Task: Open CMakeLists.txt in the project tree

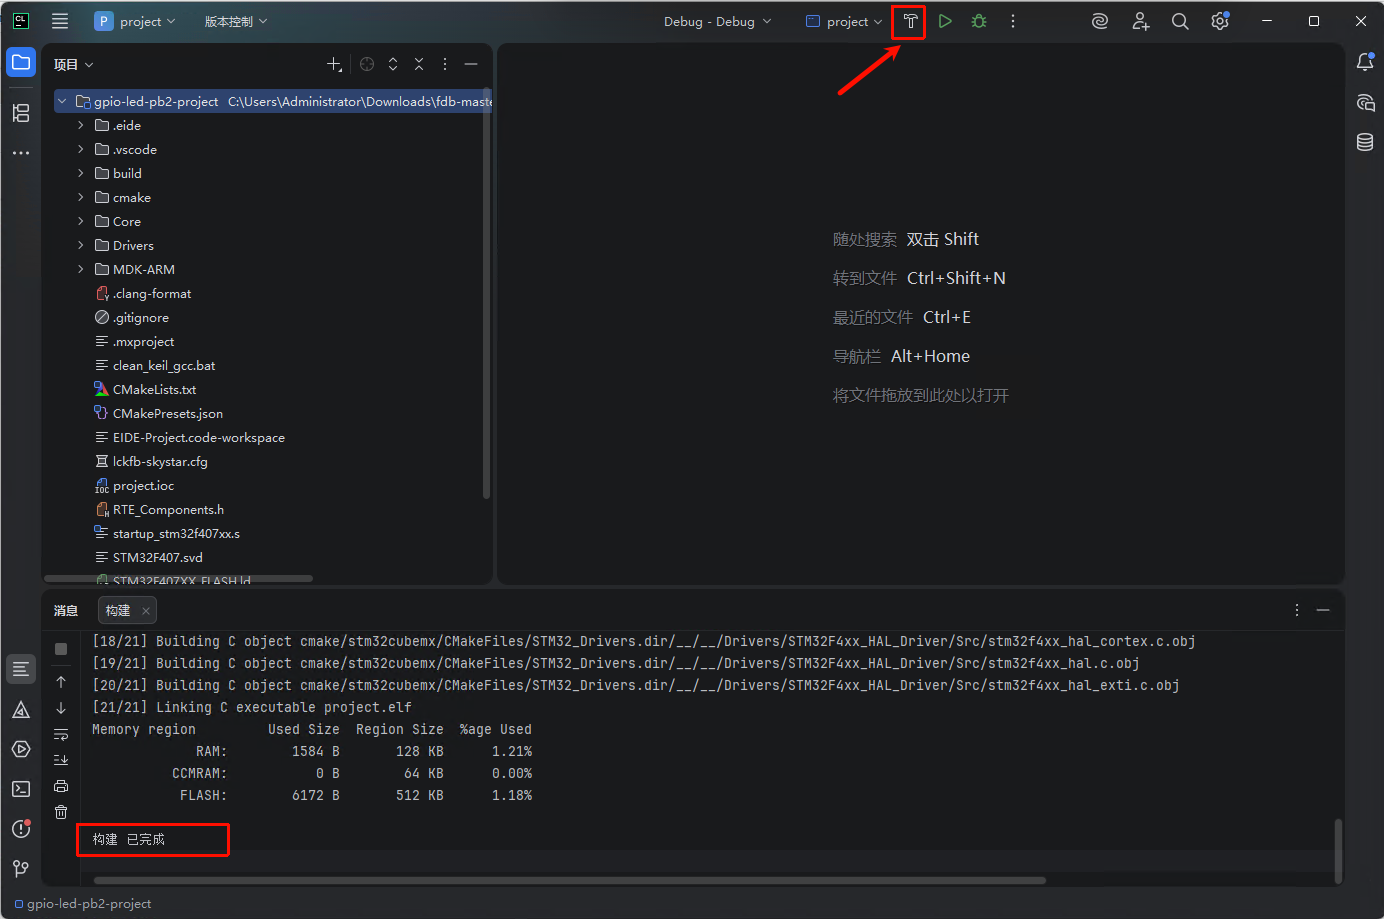Action: pyautogui.click(x=154, y=389)
